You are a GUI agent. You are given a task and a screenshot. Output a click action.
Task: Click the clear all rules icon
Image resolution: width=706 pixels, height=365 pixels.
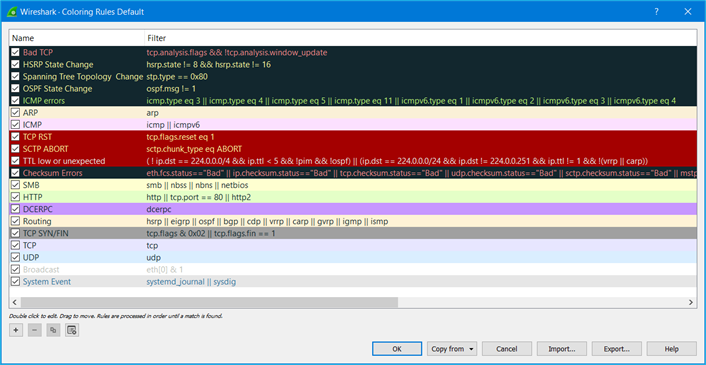click(72, 330)
